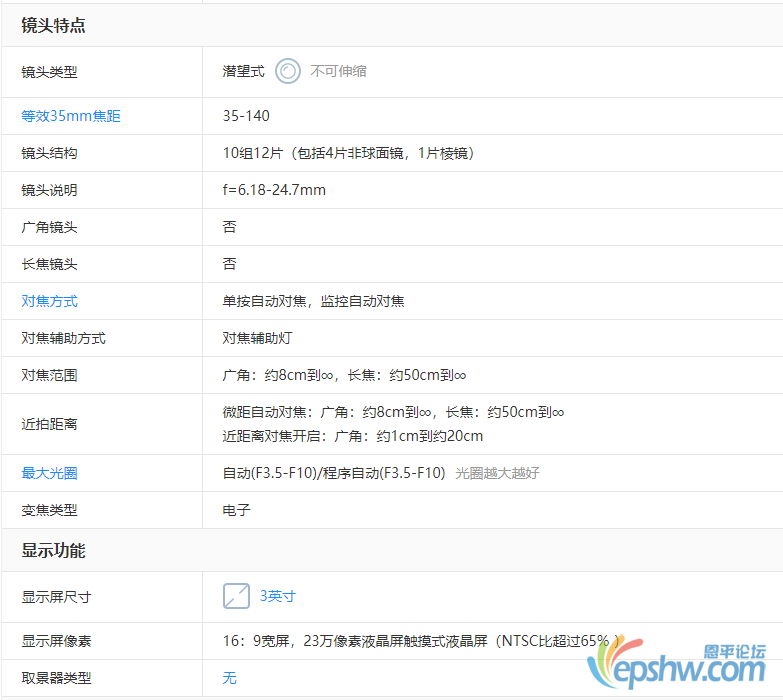The image size is (783, 700).
Task: Select the 显示功能 section heading
Action: pyautogui.click(x=53, y=551)
